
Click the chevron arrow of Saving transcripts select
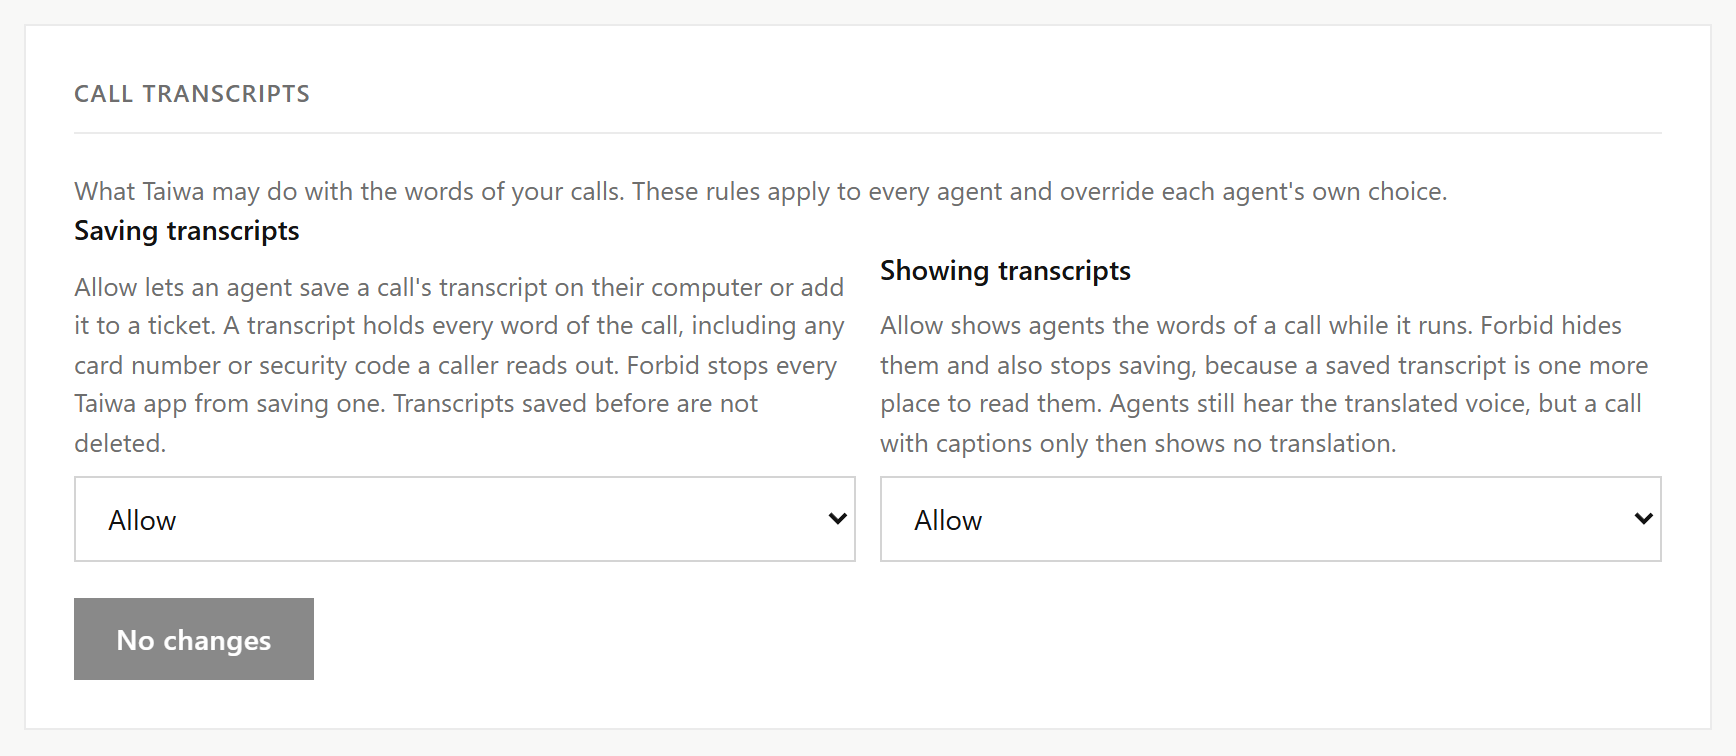pos(838,518)
